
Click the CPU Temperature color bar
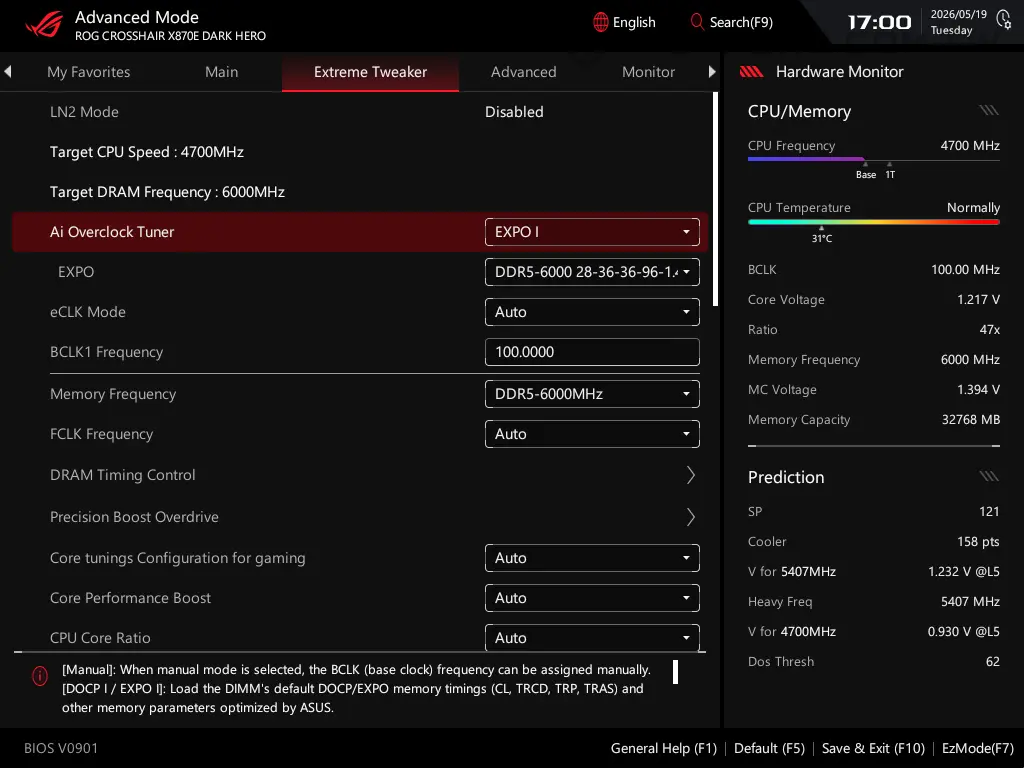873,222
